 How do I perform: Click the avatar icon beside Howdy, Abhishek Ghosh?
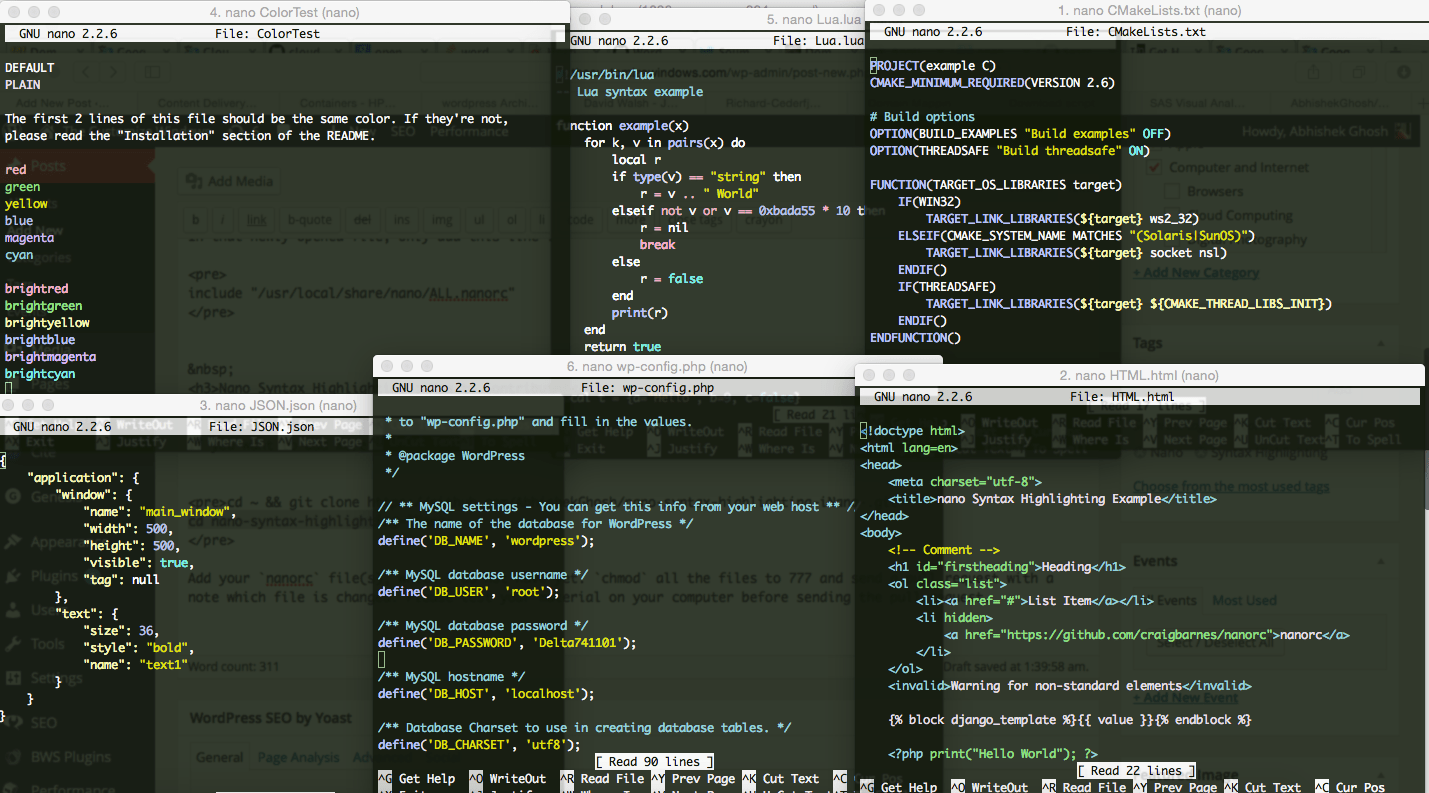click(1402, 131)
